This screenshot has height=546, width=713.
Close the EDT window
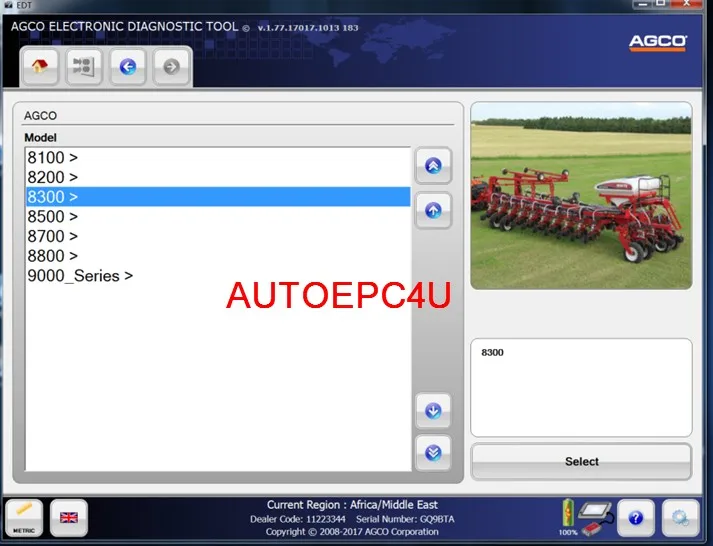coord(686,4)
